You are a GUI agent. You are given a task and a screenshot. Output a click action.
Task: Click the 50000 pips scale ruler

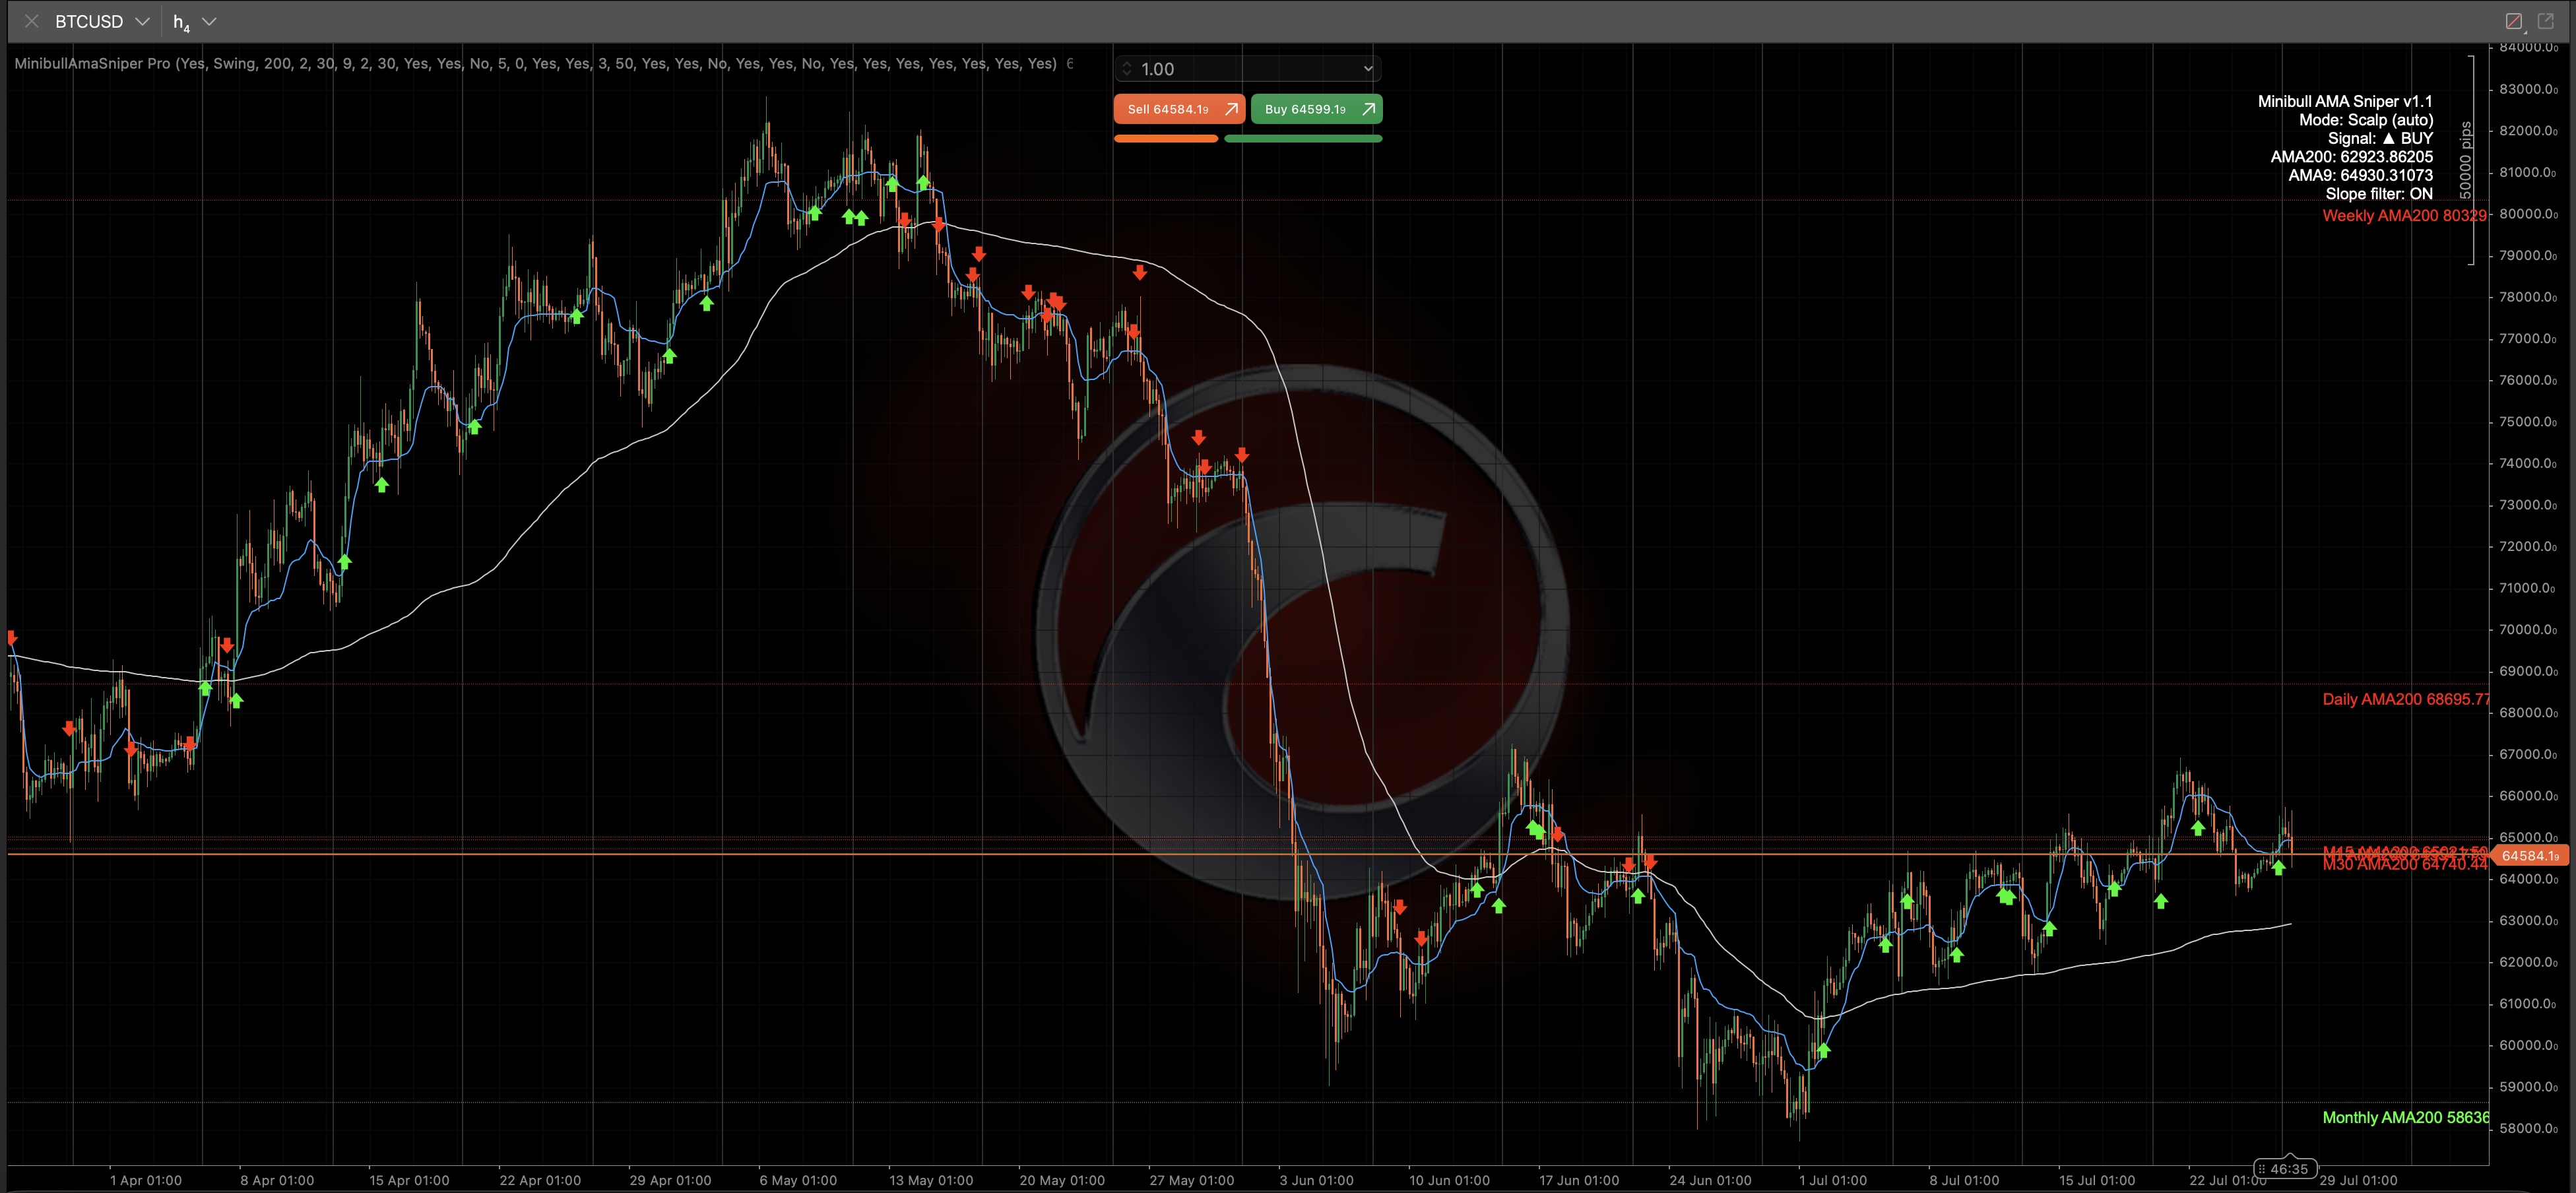pos(2467,160)
